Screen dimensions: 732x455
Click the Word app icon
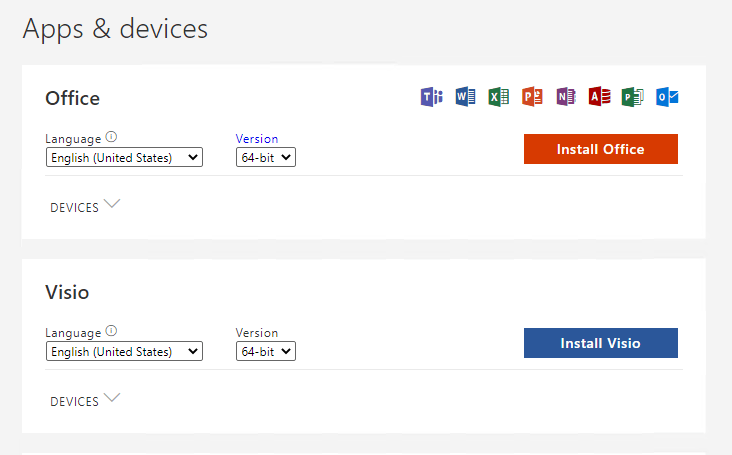pyautogui.click(x=465, y=97)
